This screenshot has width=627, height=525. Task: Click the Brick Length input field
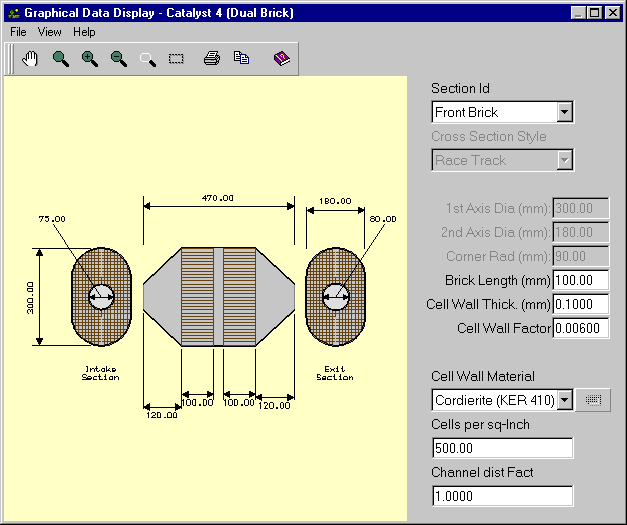point(581,280)
